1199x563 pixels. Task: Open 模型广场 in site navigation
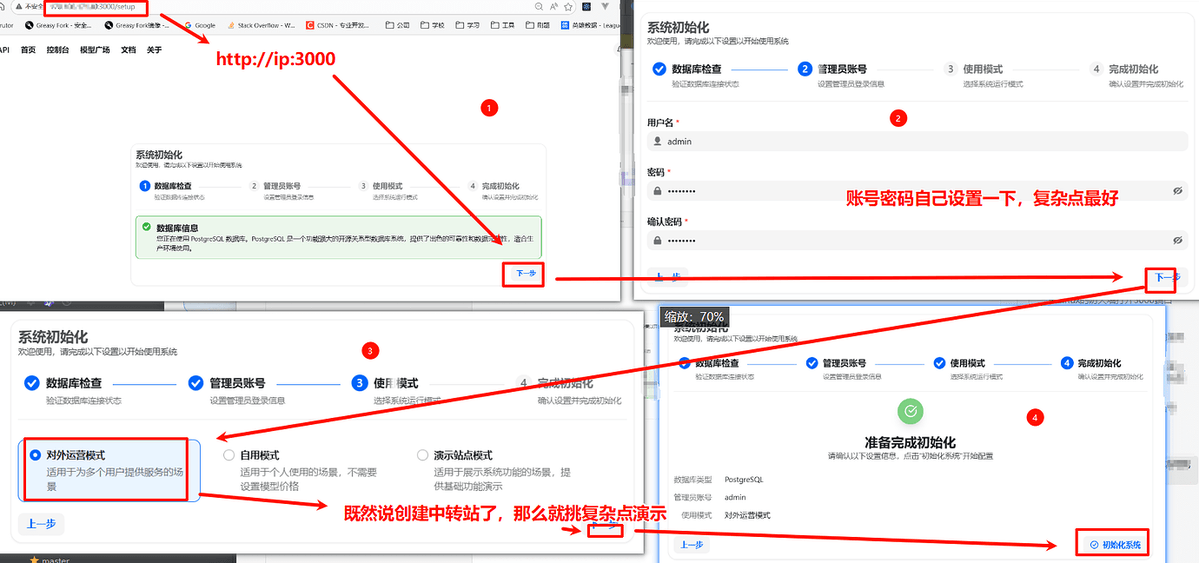click(x=95, y=50)
